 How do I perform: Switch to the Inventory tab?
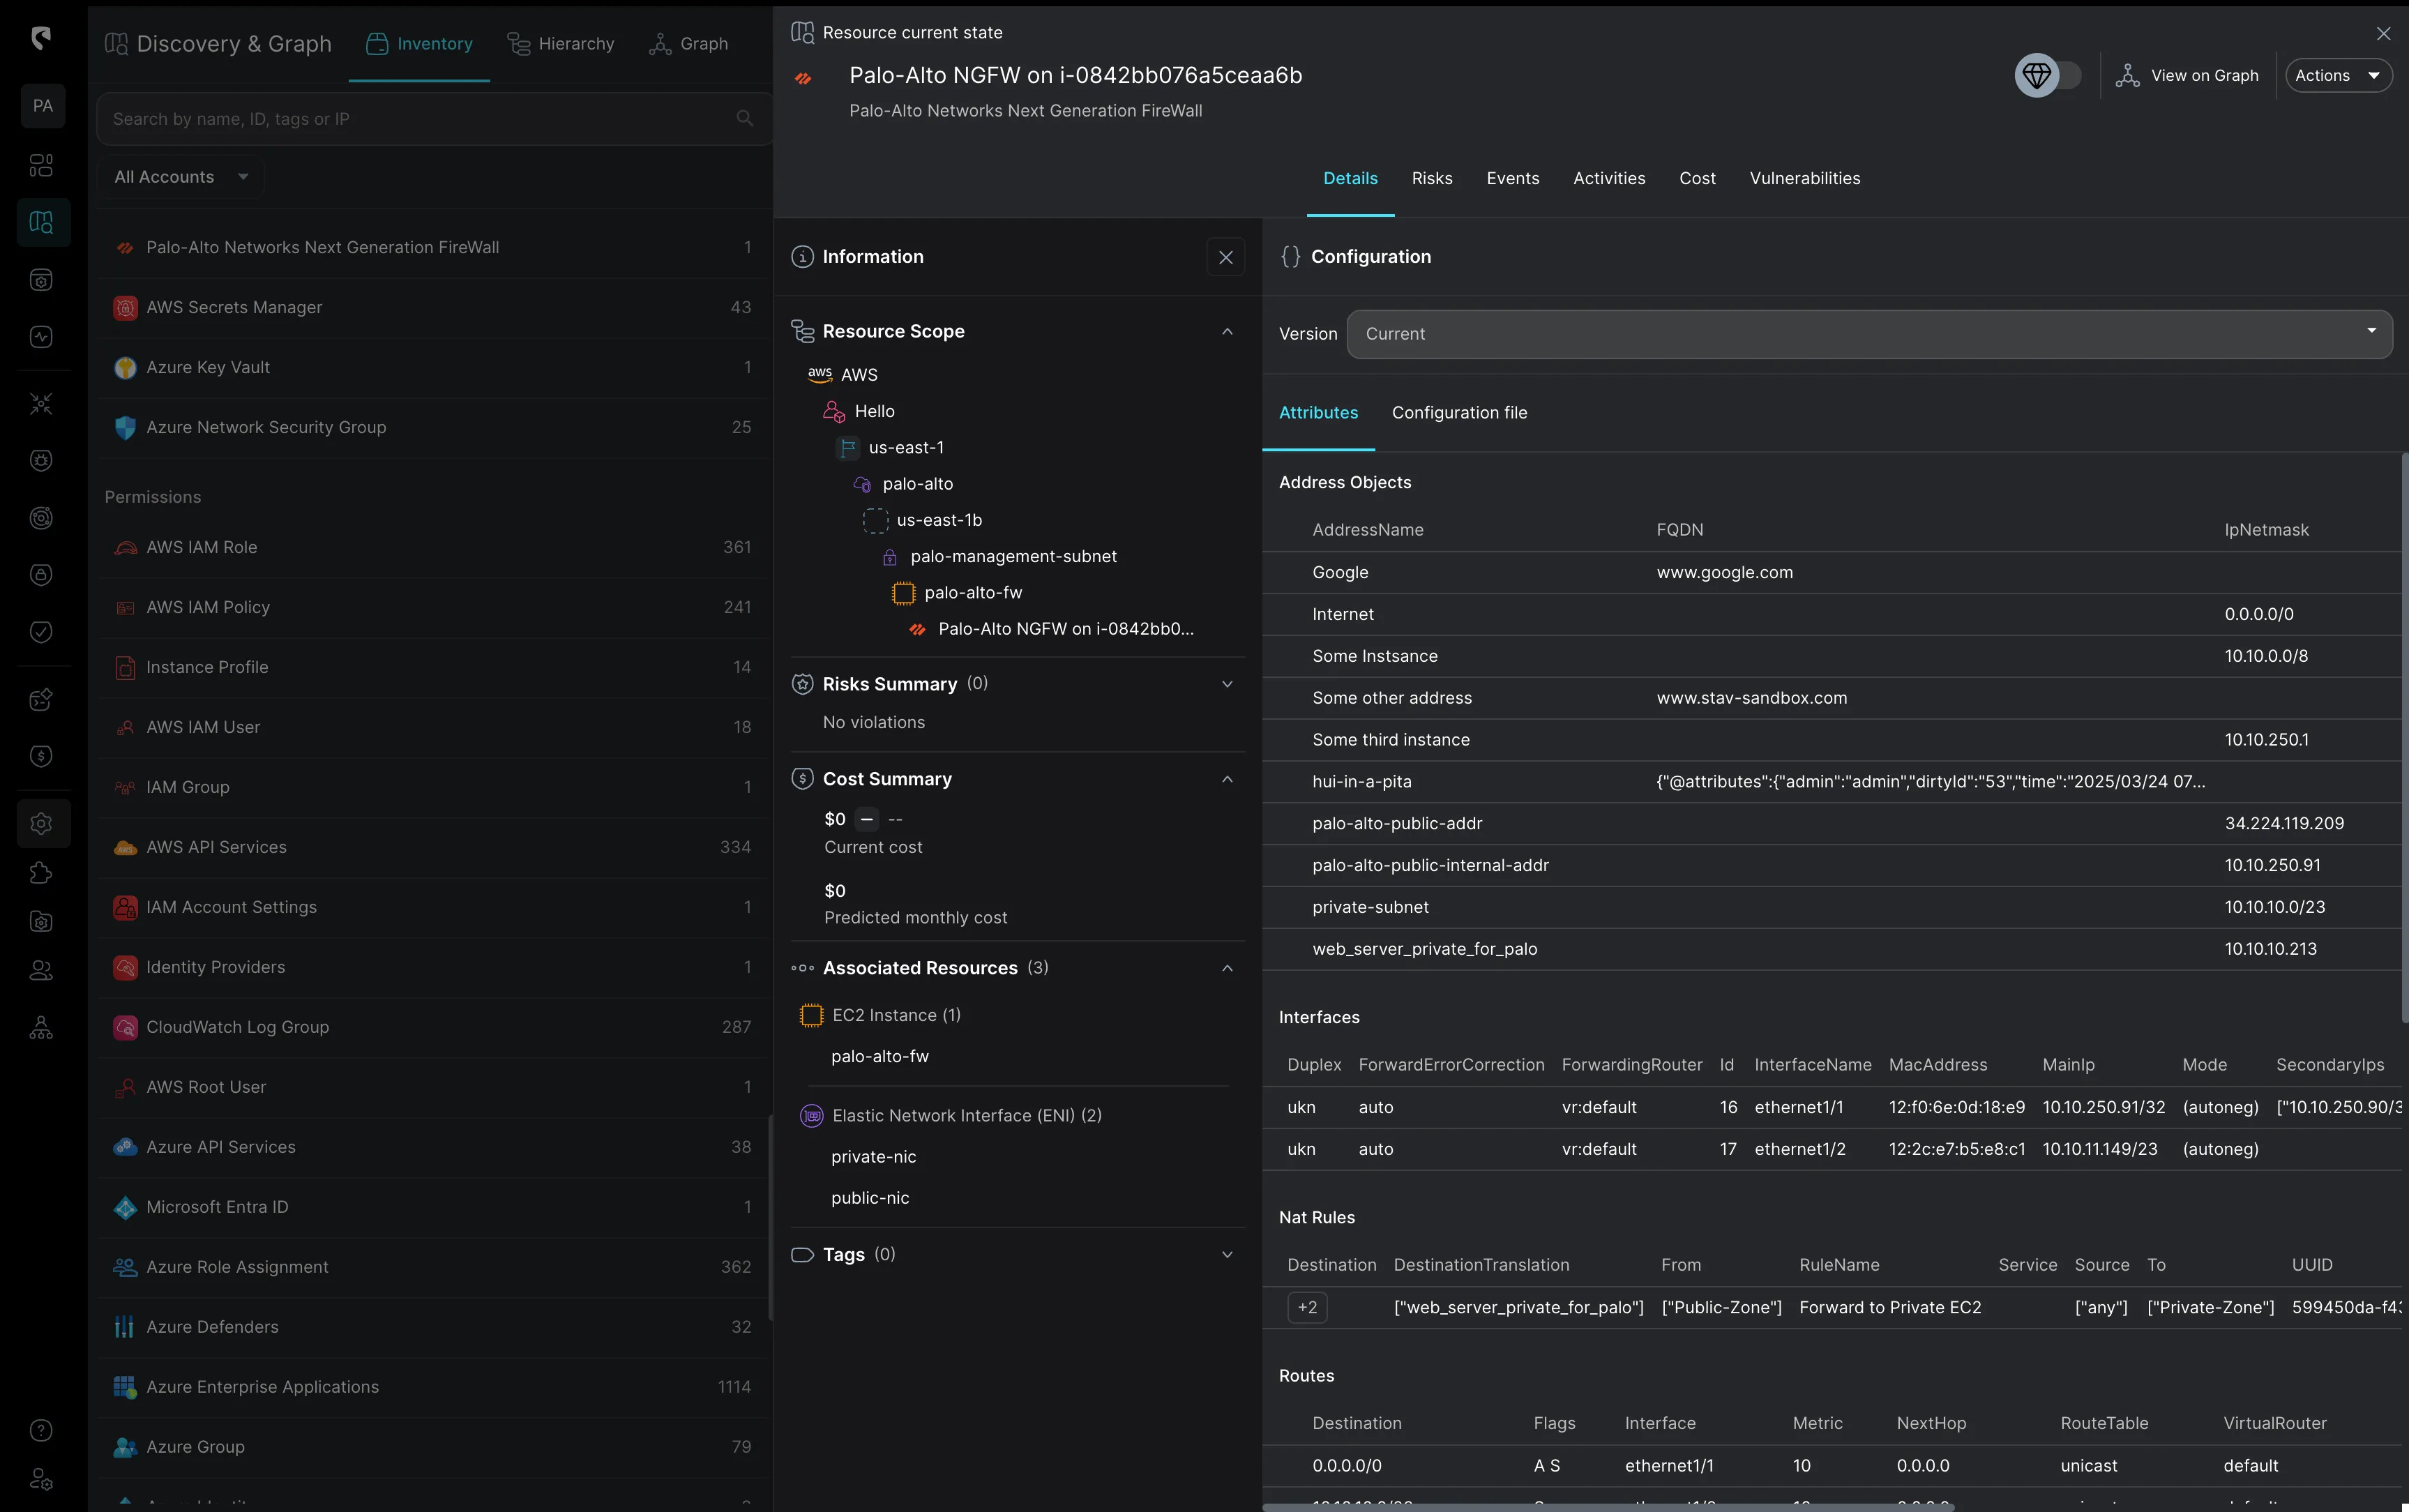(x=419, y=44)
